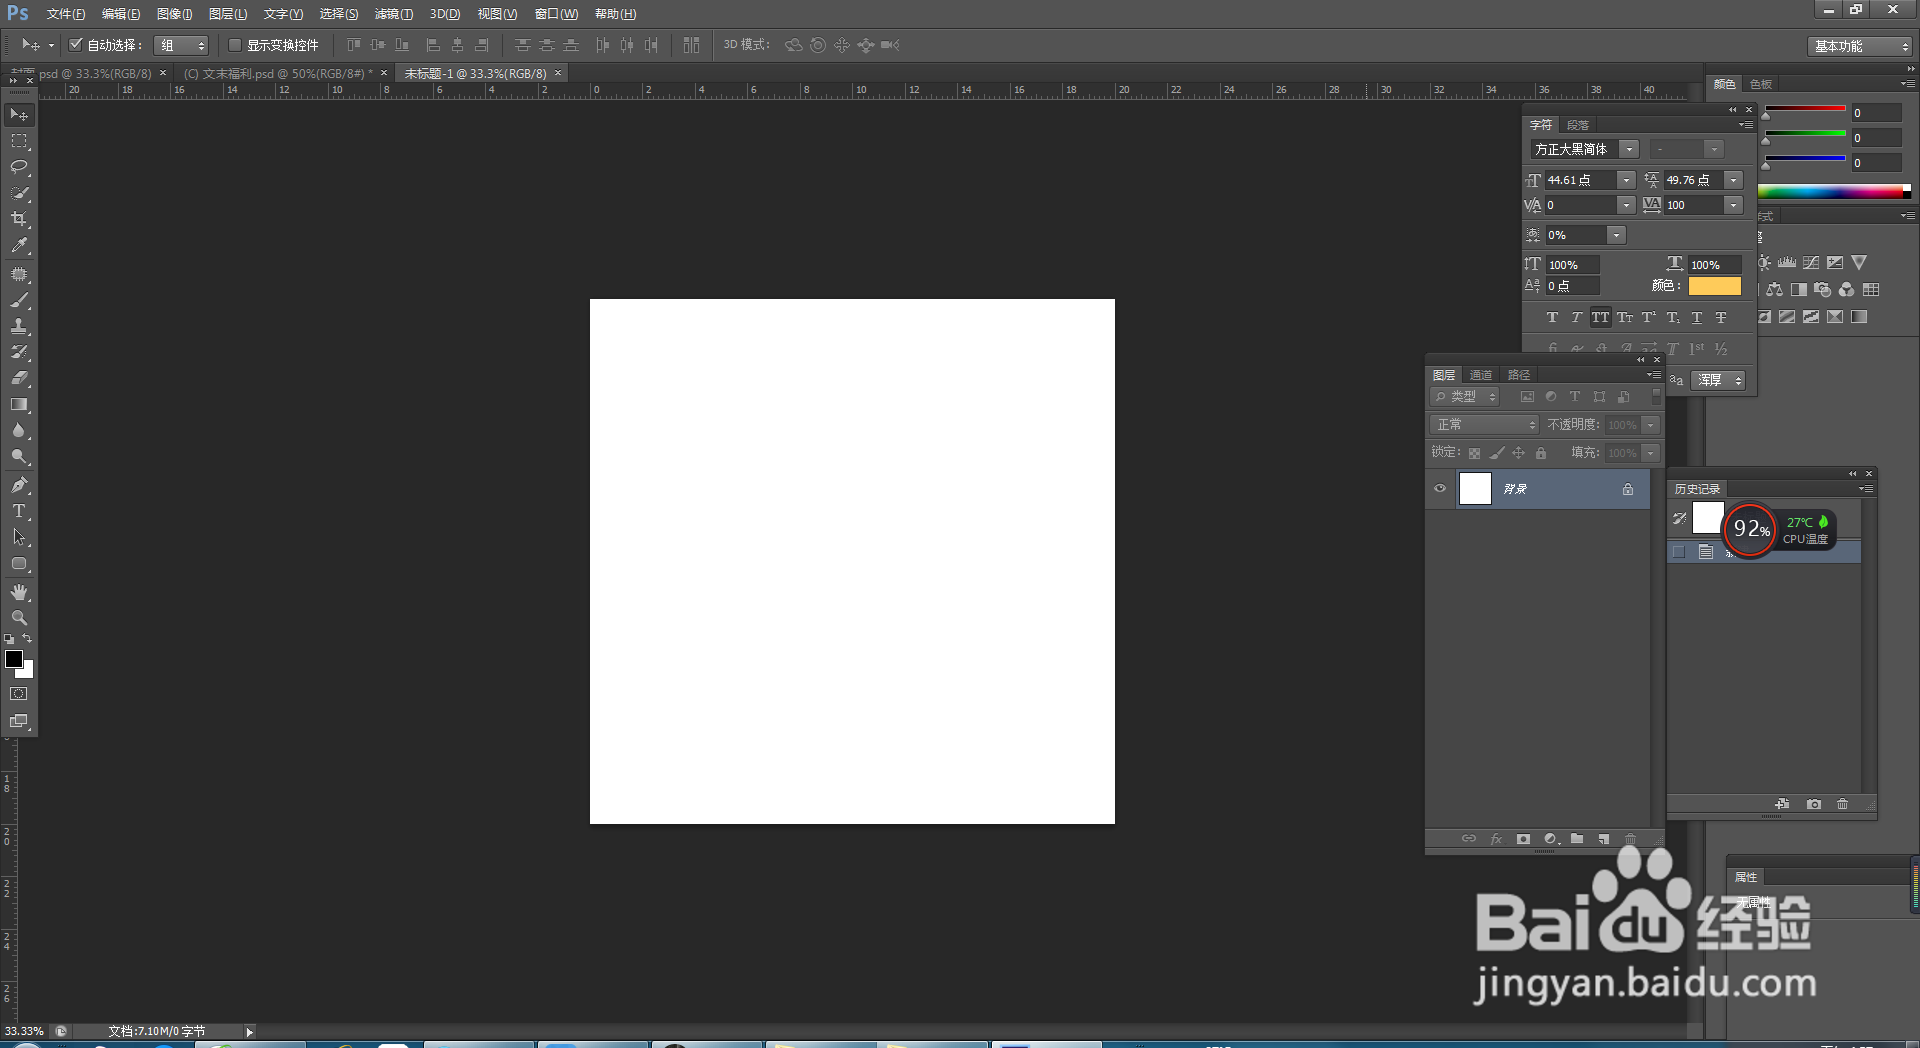Create new adjustment layer icon in Layers
The image size is (1920, 1048).
pyautogui.click(x=1551, y=839)
